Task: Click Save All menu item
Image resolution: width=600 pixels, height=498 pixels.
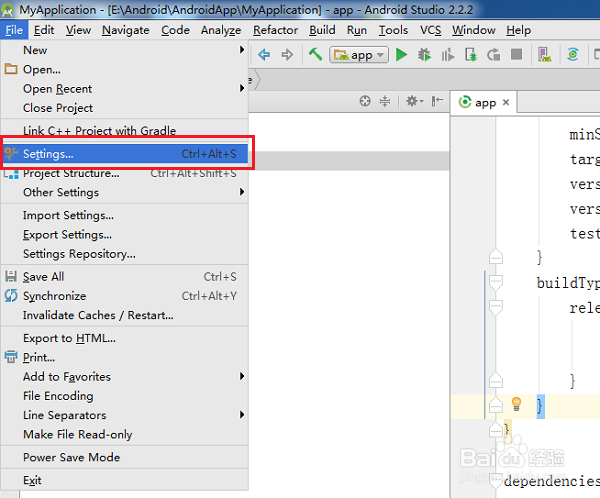Action: [125, 276]
